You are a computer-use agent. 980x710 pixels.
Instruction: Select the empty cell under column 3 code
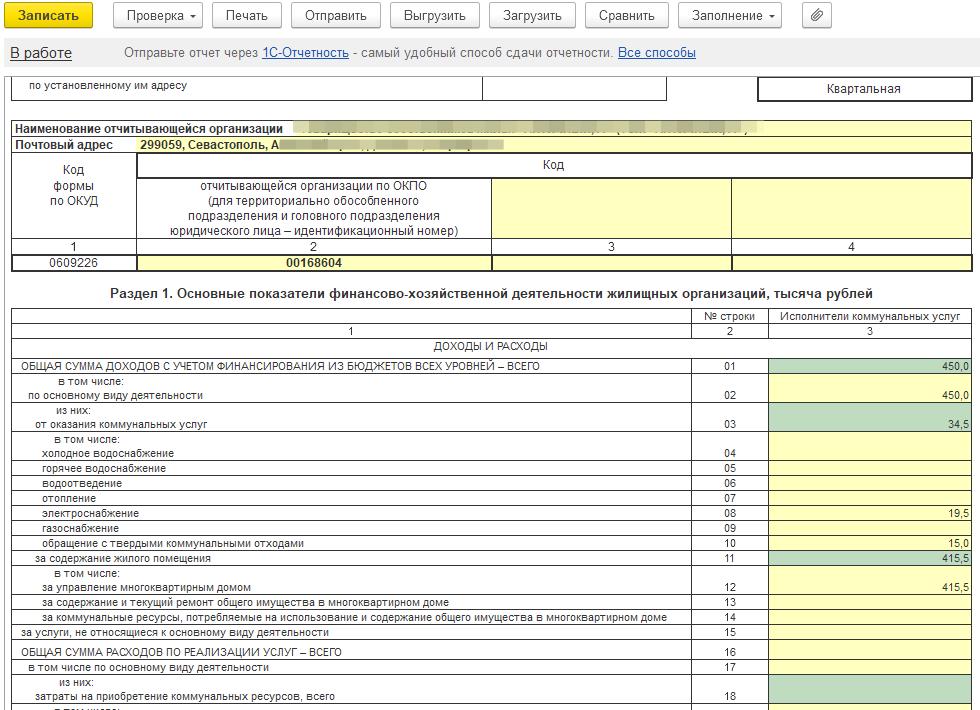611,262
